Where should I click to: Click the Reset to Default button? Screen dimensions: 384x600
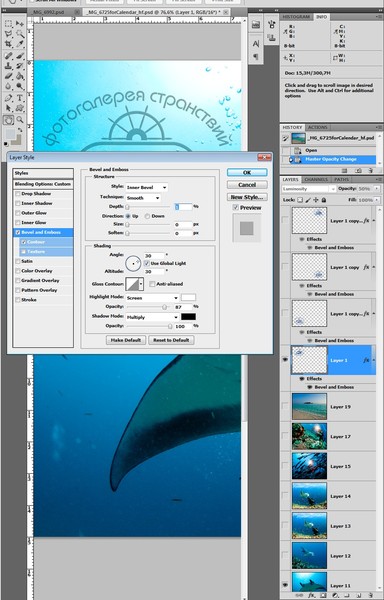click(171, 340)
